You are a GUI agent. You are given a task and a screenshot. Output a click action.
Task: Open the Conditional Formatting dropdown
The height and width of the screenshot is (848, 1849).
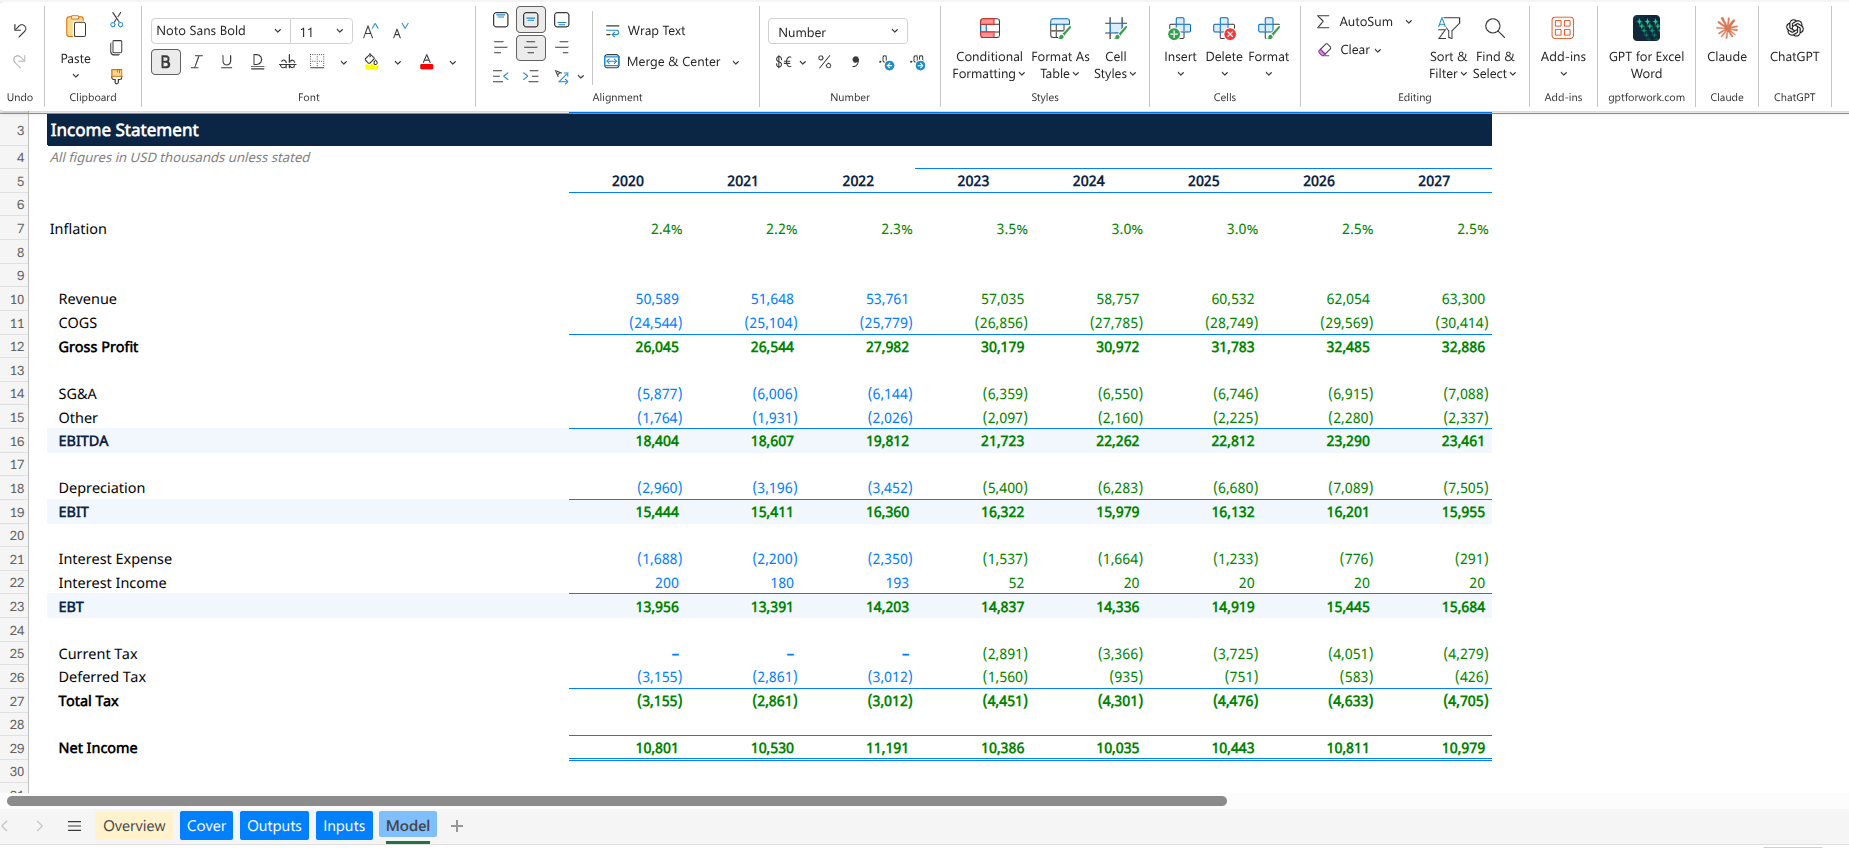pyautogui.click(x=988, y=47)
